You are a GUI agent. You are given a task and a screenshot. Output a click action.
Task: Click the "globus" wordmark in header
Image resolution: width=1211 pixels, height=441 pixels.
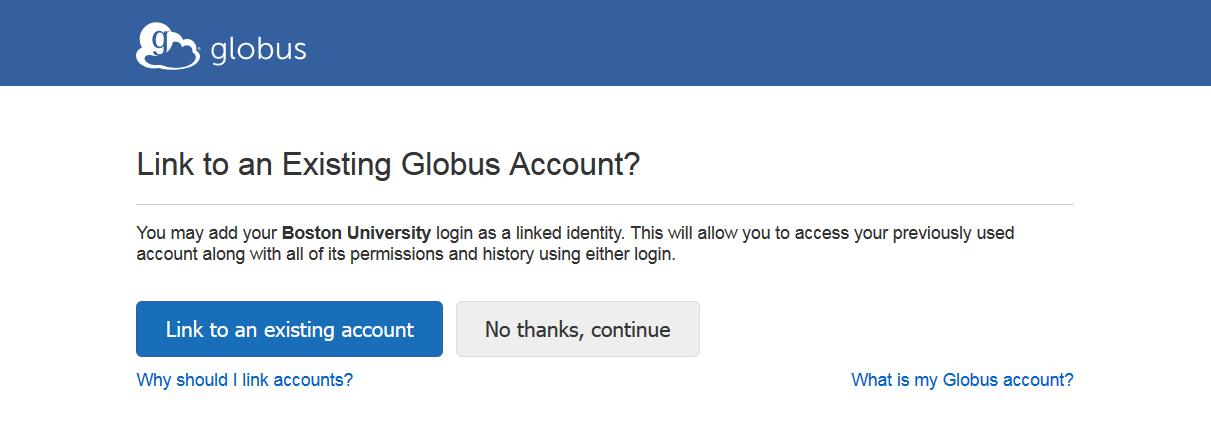tap(258, 49)
